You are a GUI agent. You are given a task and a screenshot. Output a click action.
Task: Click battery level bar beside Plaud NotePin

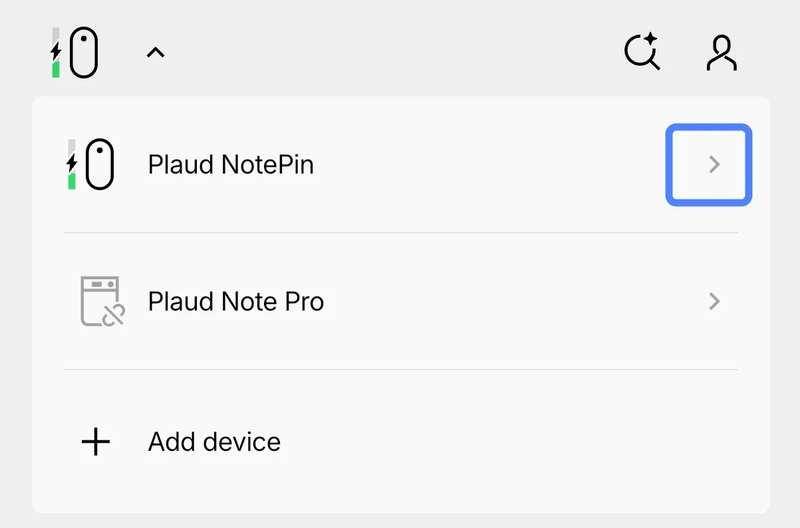[72, 164]
